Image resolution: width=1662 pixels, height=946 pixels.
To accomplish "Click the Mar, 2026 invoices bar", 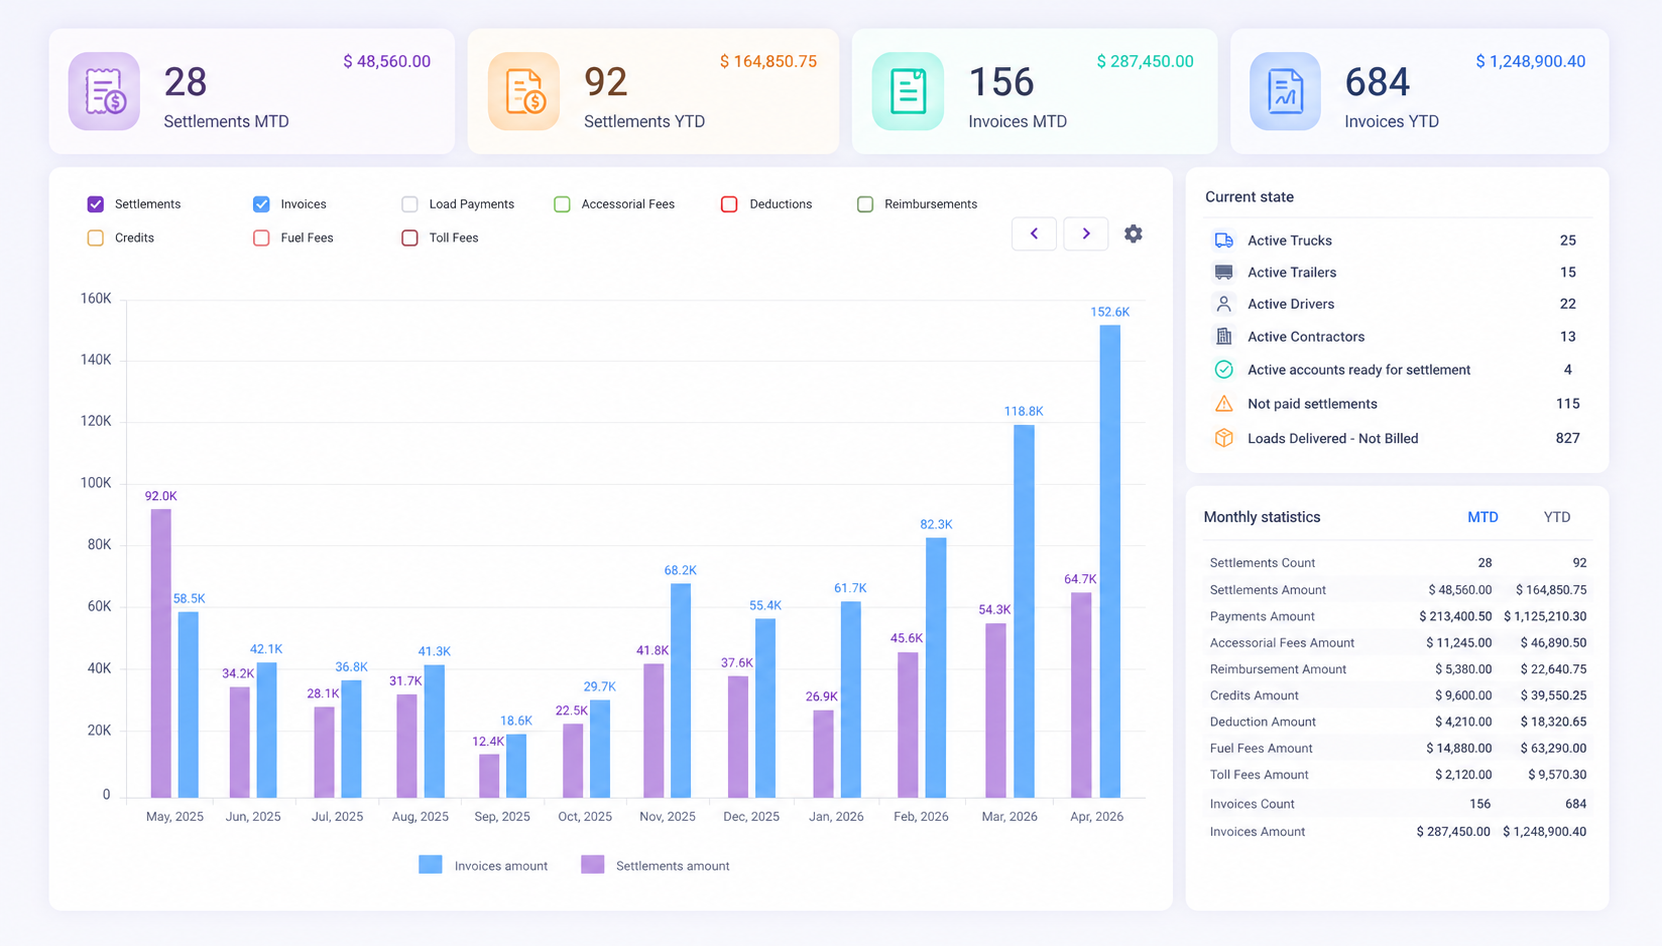I will [x=1024, y=611].
